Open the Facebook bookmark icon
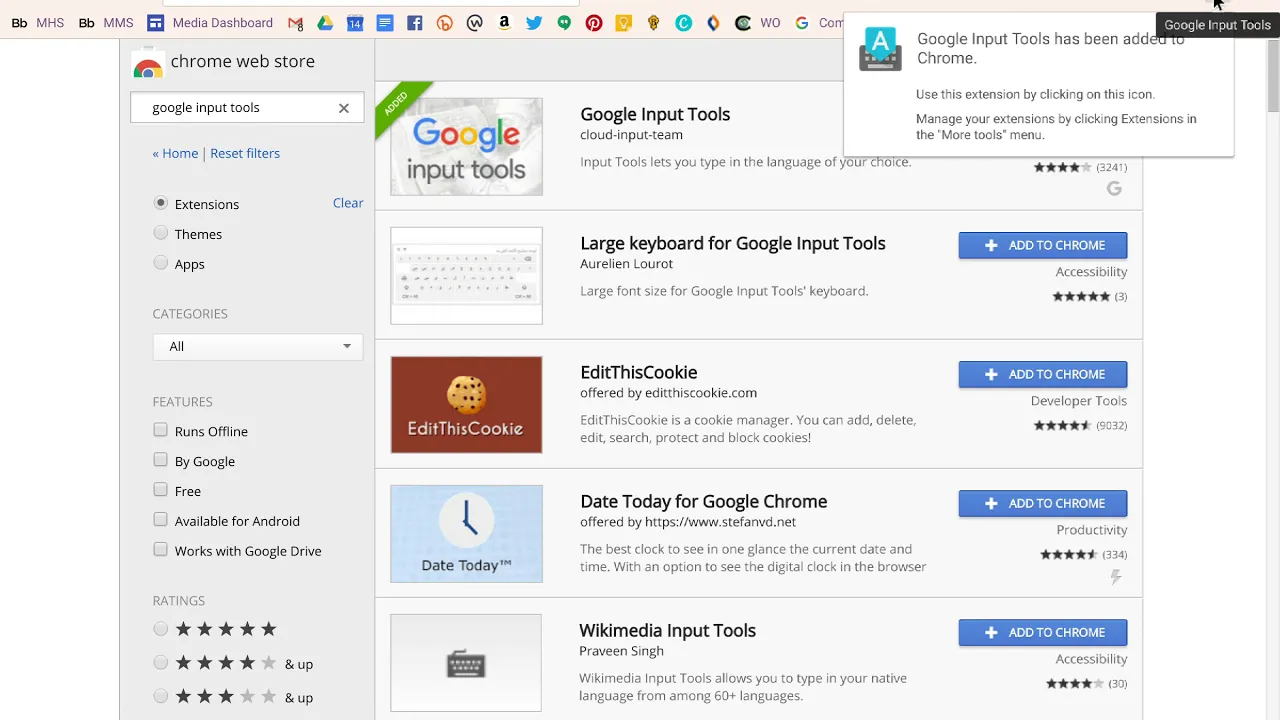Image resolution: width=1280 pixels, height=720 pixels. pos(415,23)
